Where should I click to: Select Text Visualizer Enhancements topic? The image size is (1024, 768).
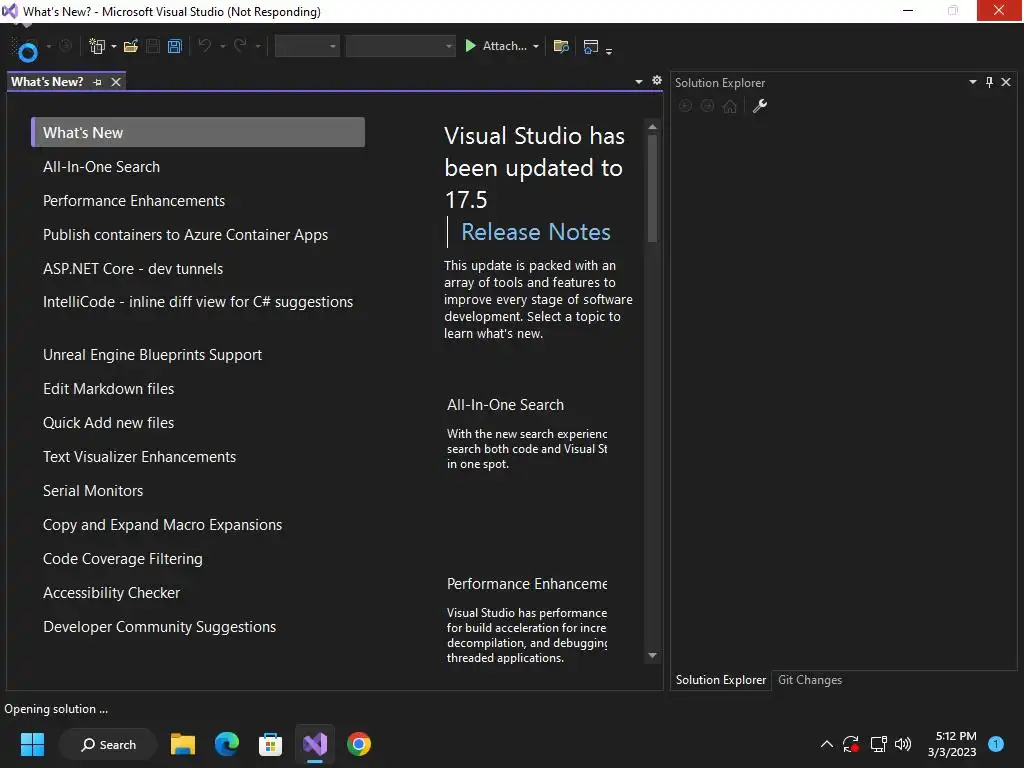(x=139, y=456)
